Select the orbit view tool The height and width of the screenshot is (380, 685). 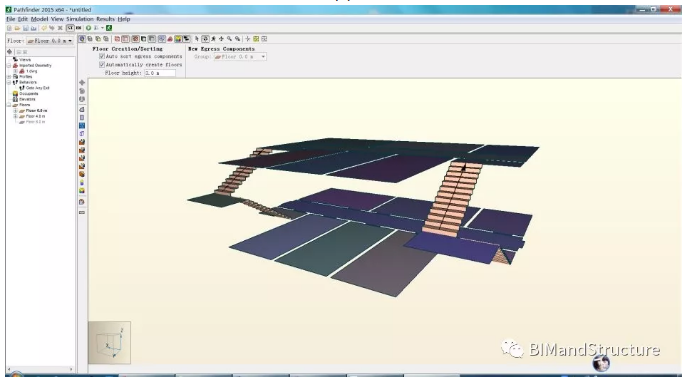[x=205, y=39]
